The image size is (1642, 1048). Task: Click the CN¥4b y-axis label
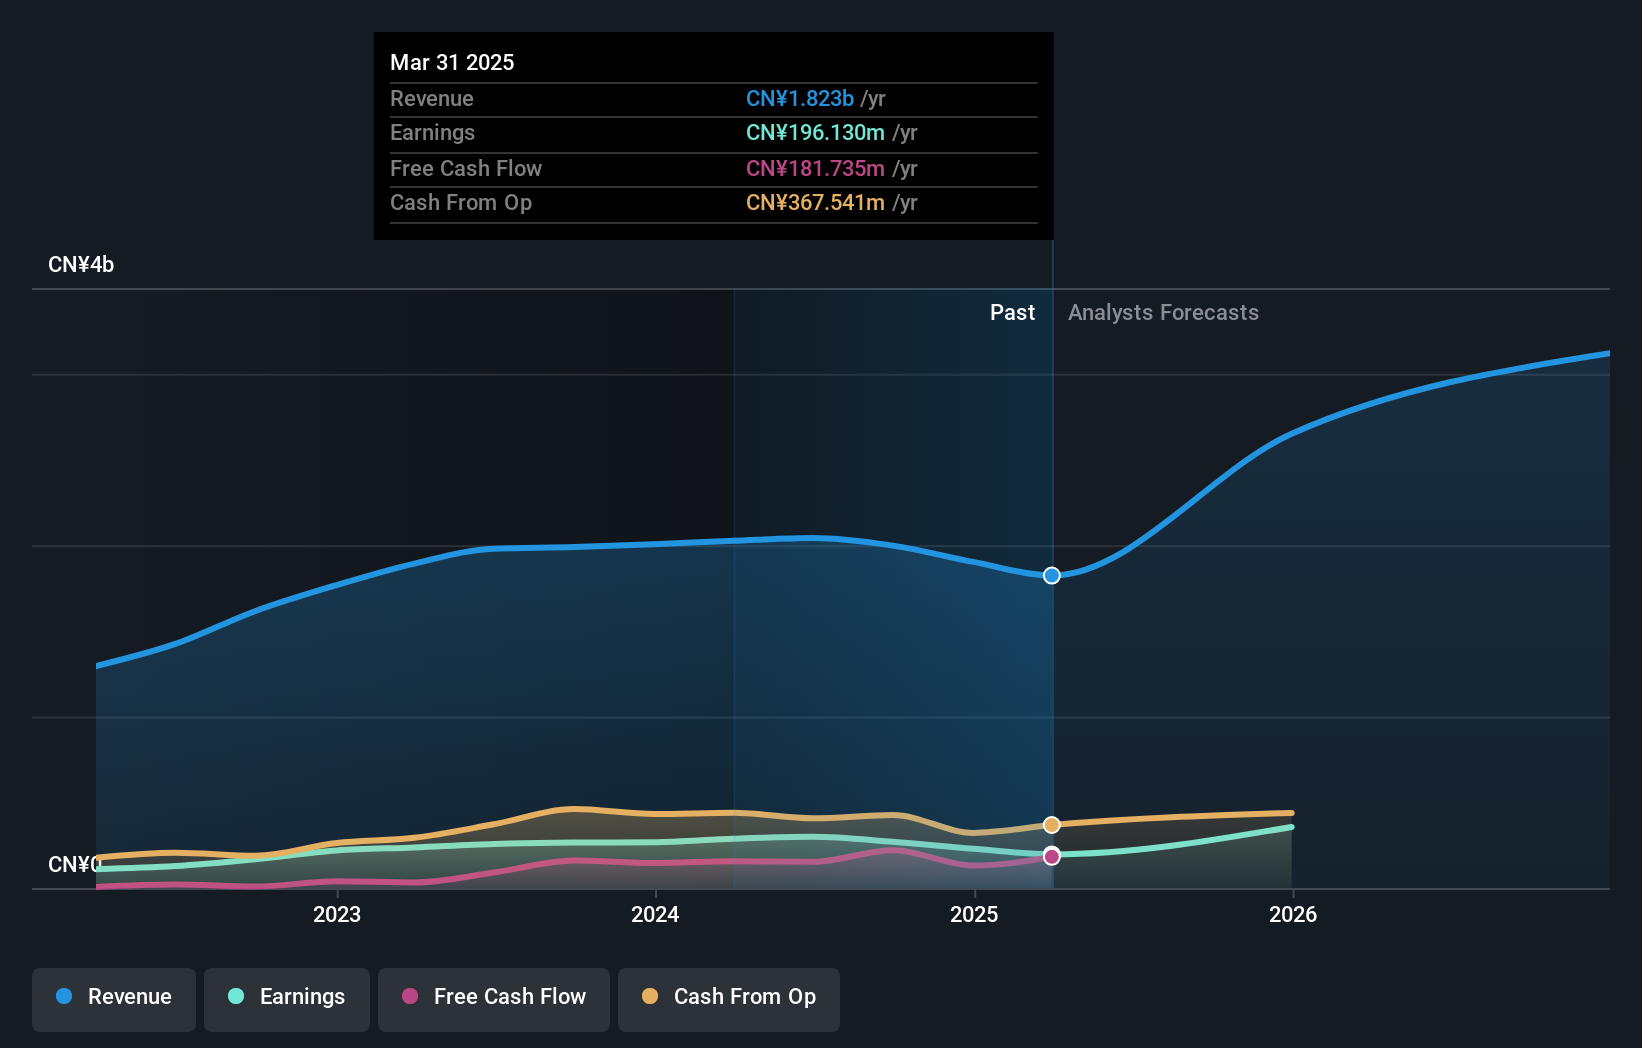pyautogui.click(x=81, y=265)
